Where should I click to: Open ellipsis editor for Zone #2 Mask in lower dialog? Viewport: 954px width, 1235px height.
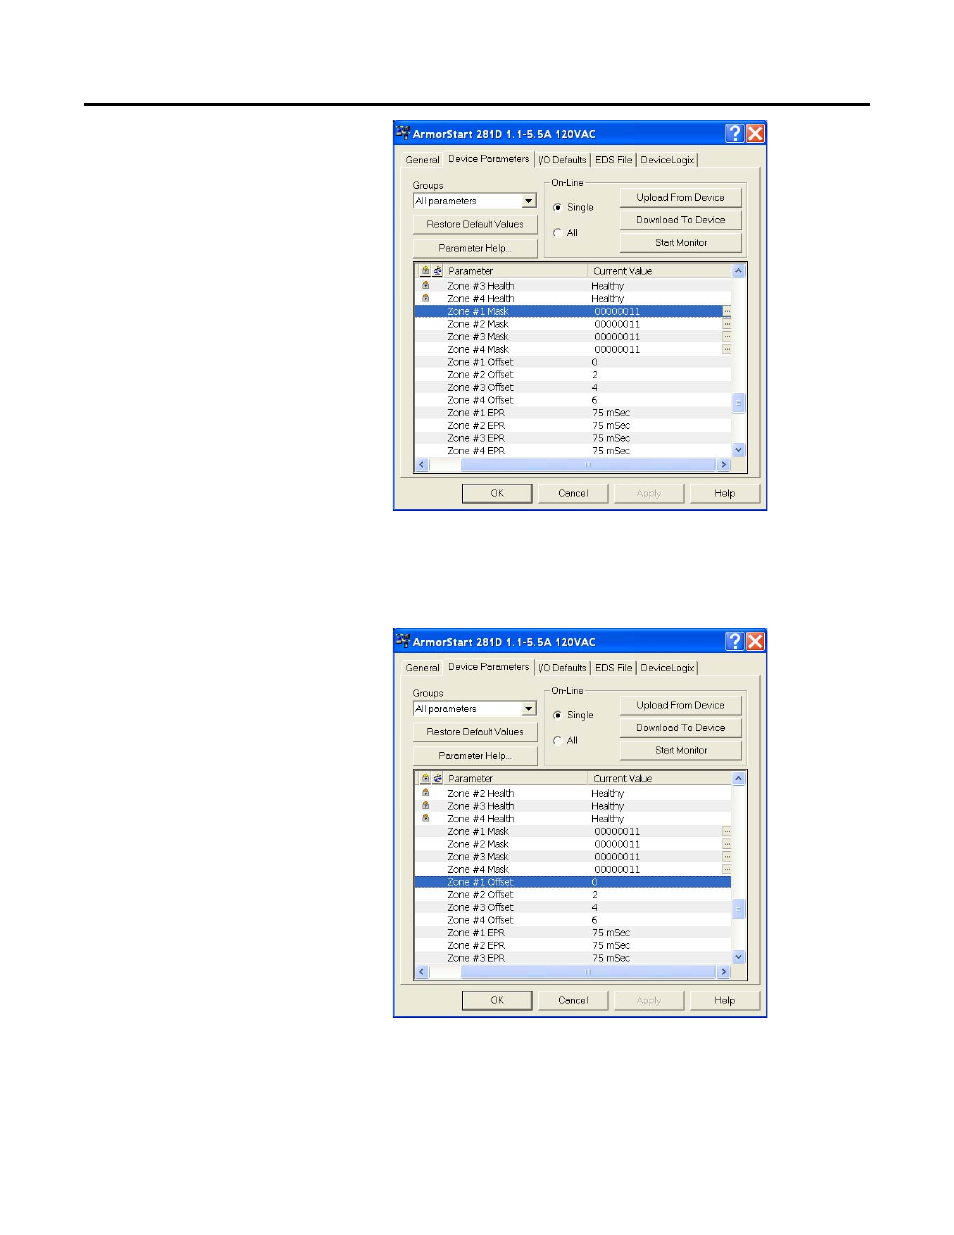click(727, 844)
